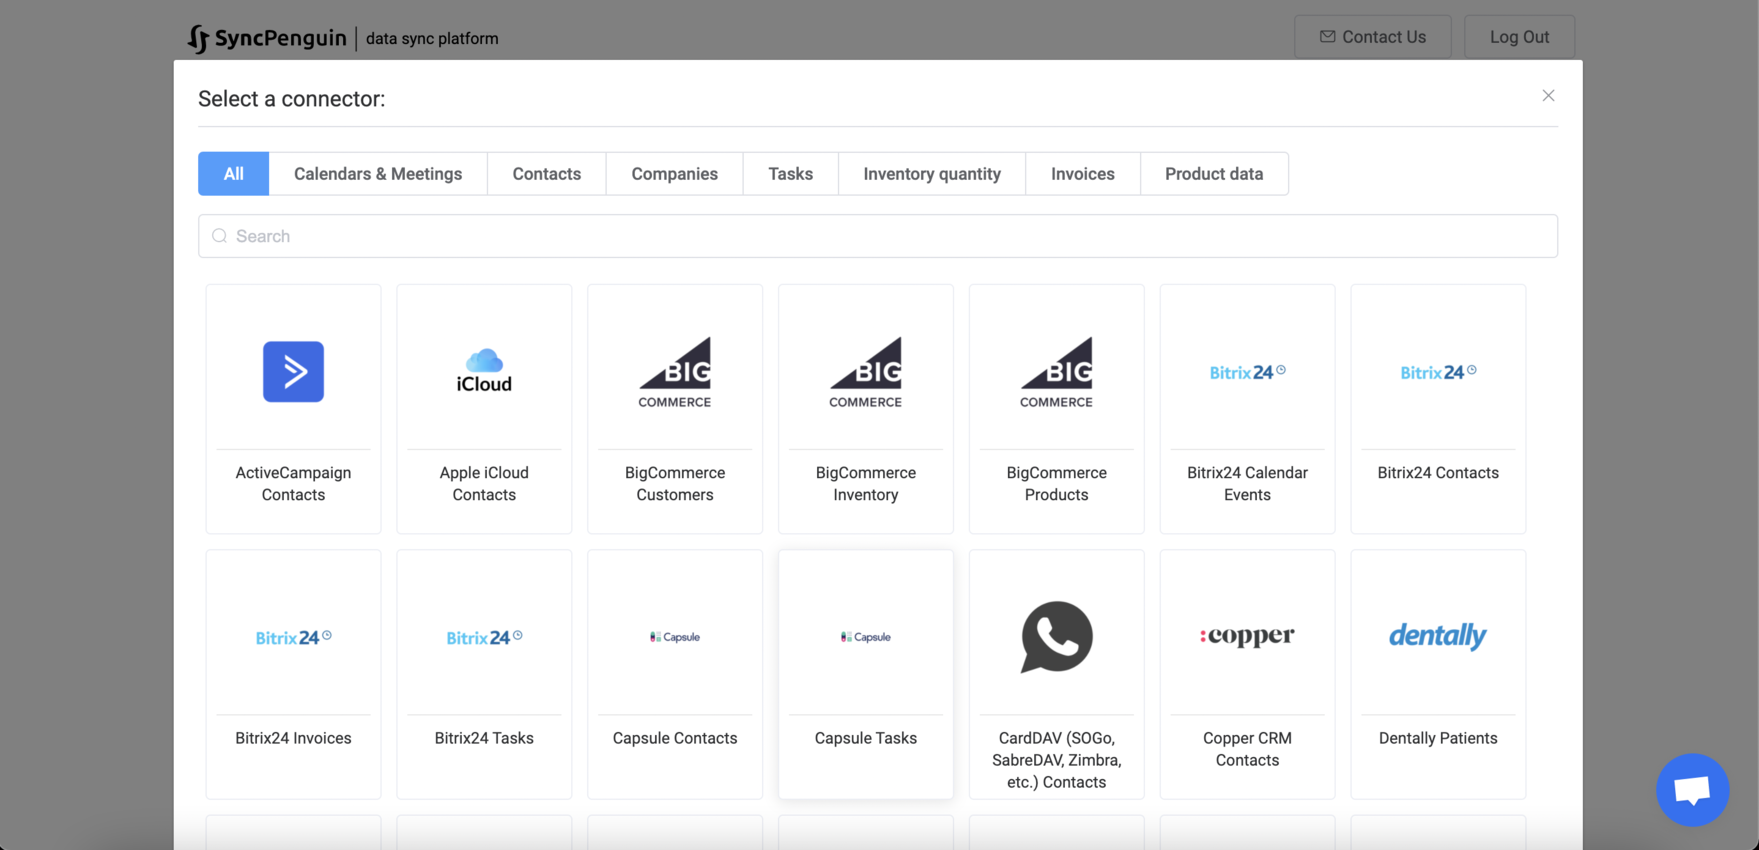Click the Bitrix24 Contacts label
1759x850 pixels.
(x=1438, y=473)
